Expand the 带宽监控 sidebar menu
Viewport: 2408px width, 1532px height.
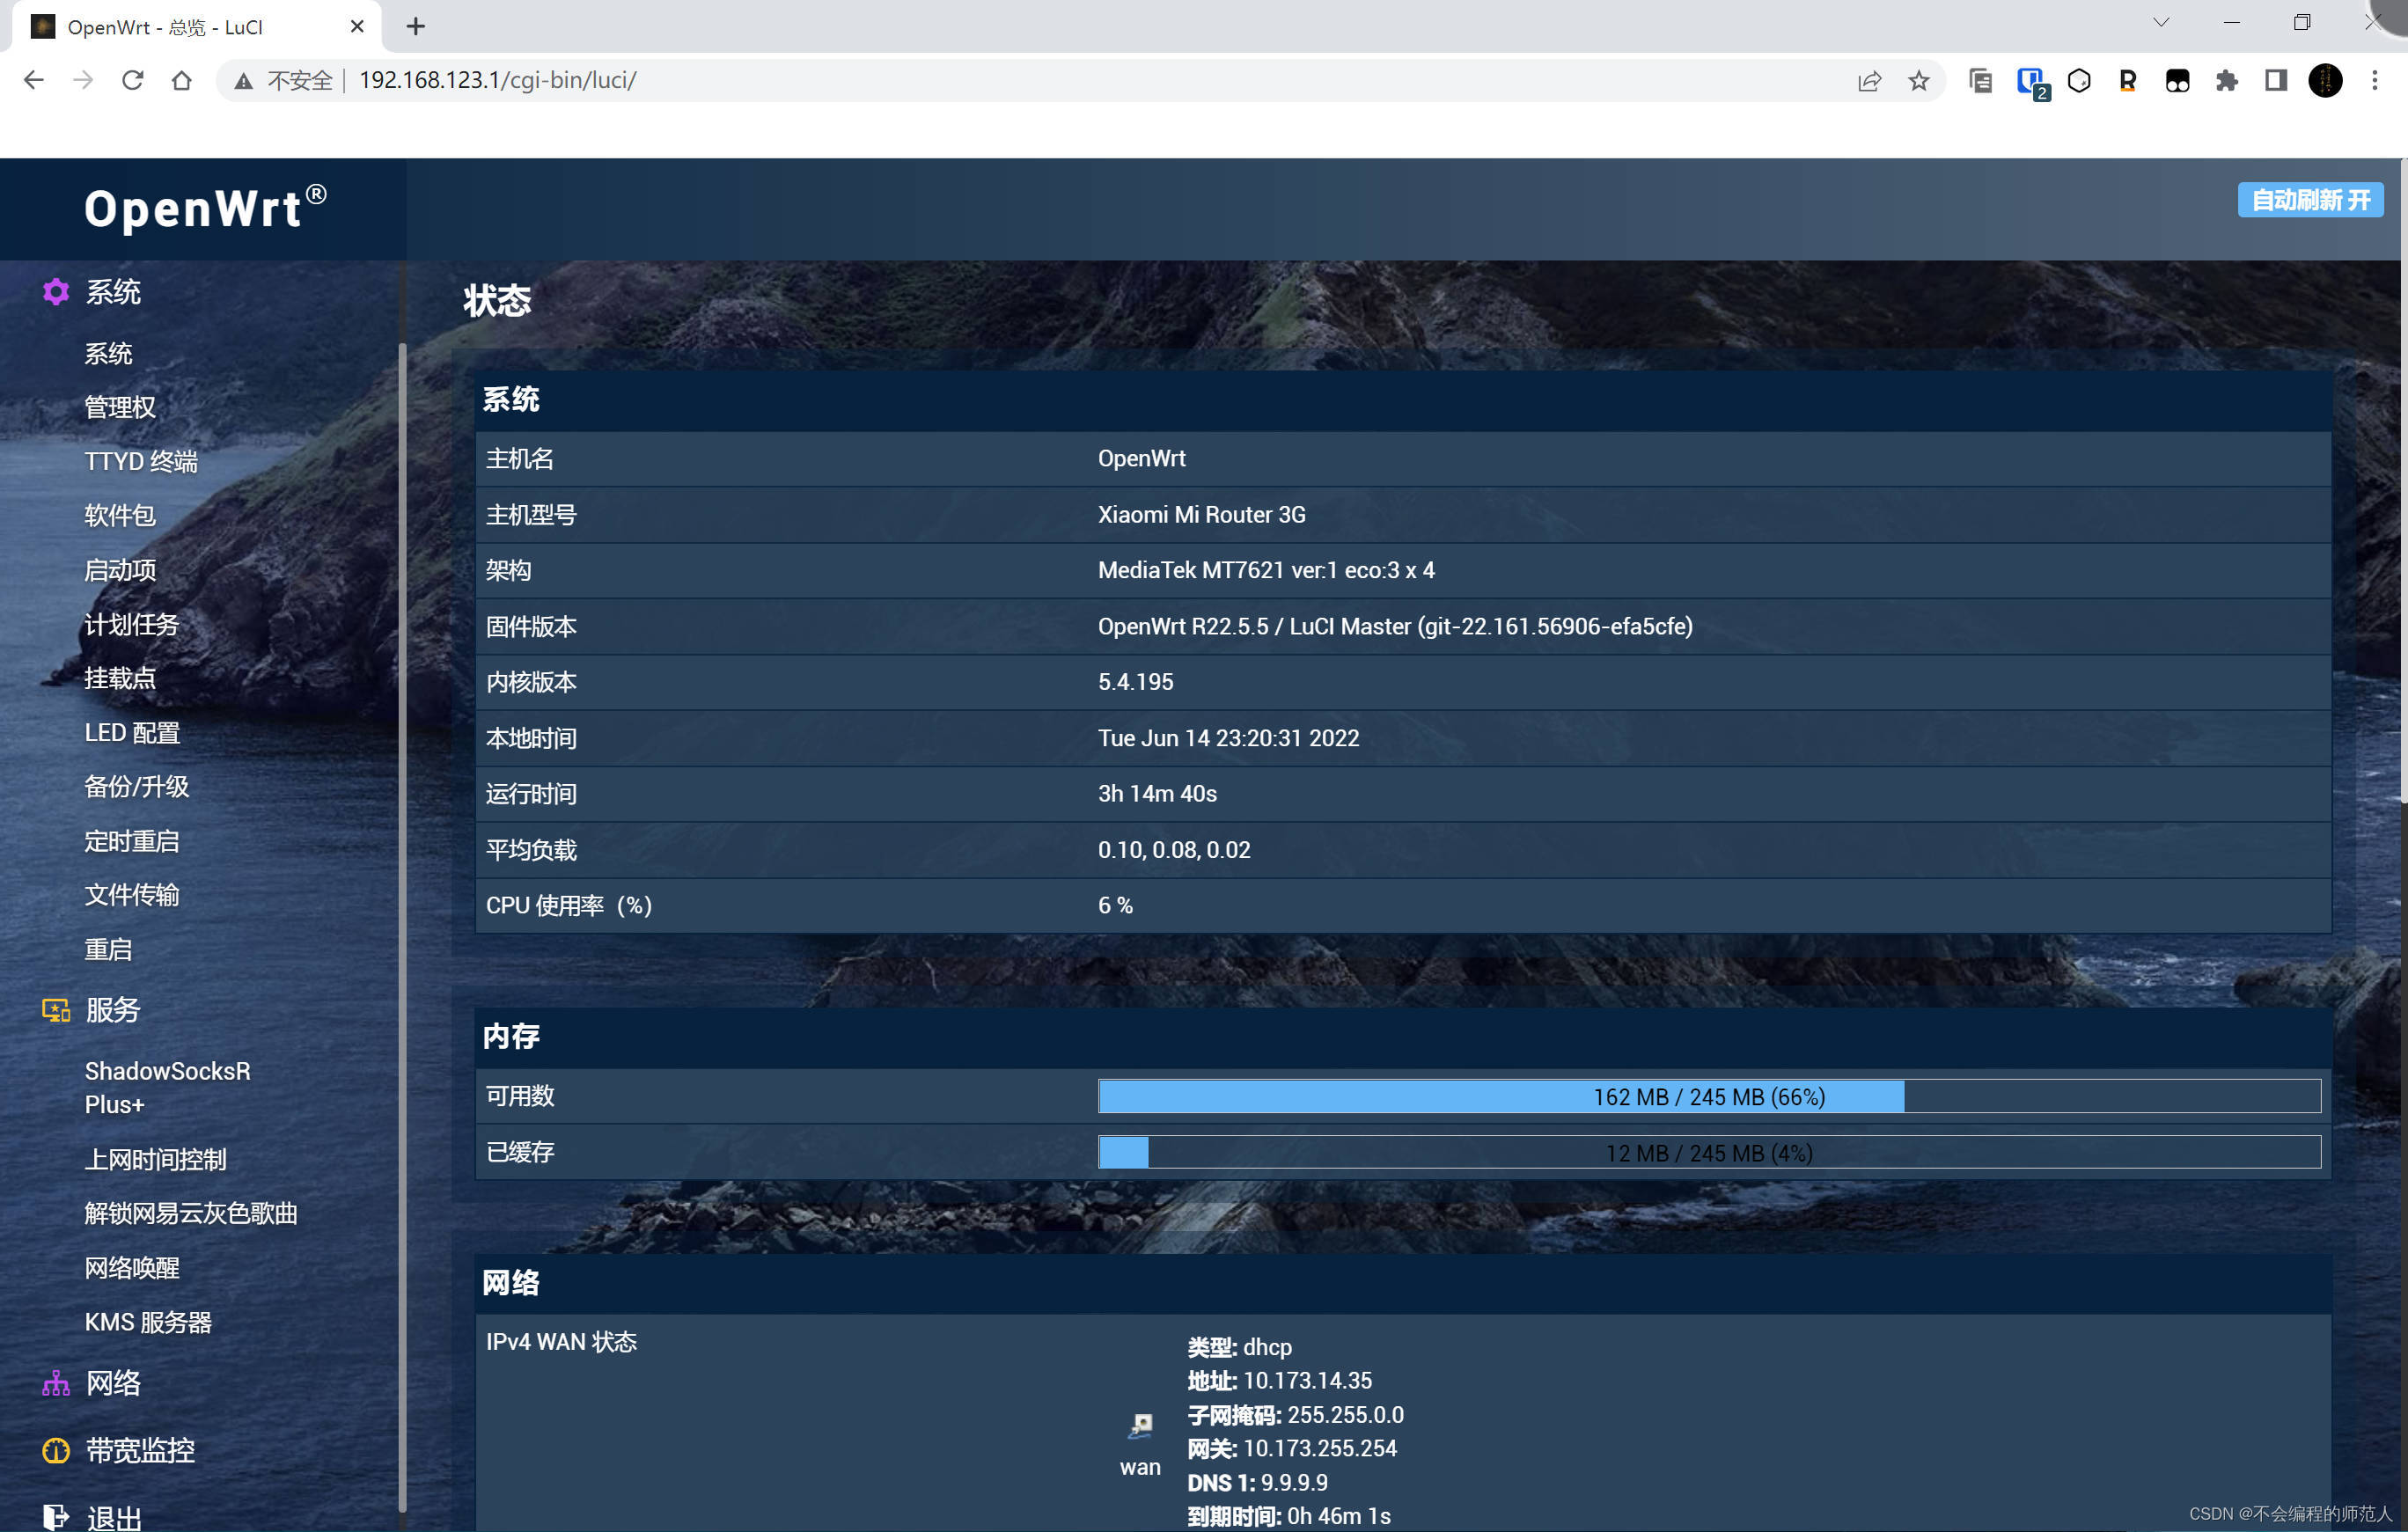[x=140, y=1450]
